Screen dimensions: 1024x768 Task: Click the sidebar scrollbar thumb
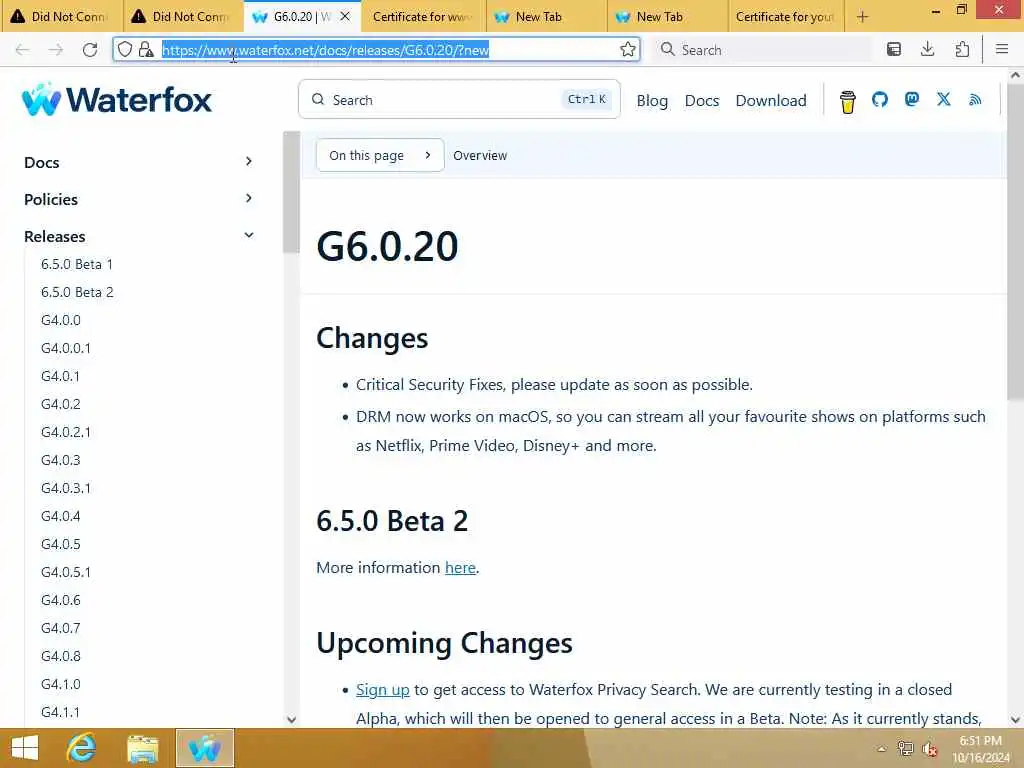click(291, 192)
